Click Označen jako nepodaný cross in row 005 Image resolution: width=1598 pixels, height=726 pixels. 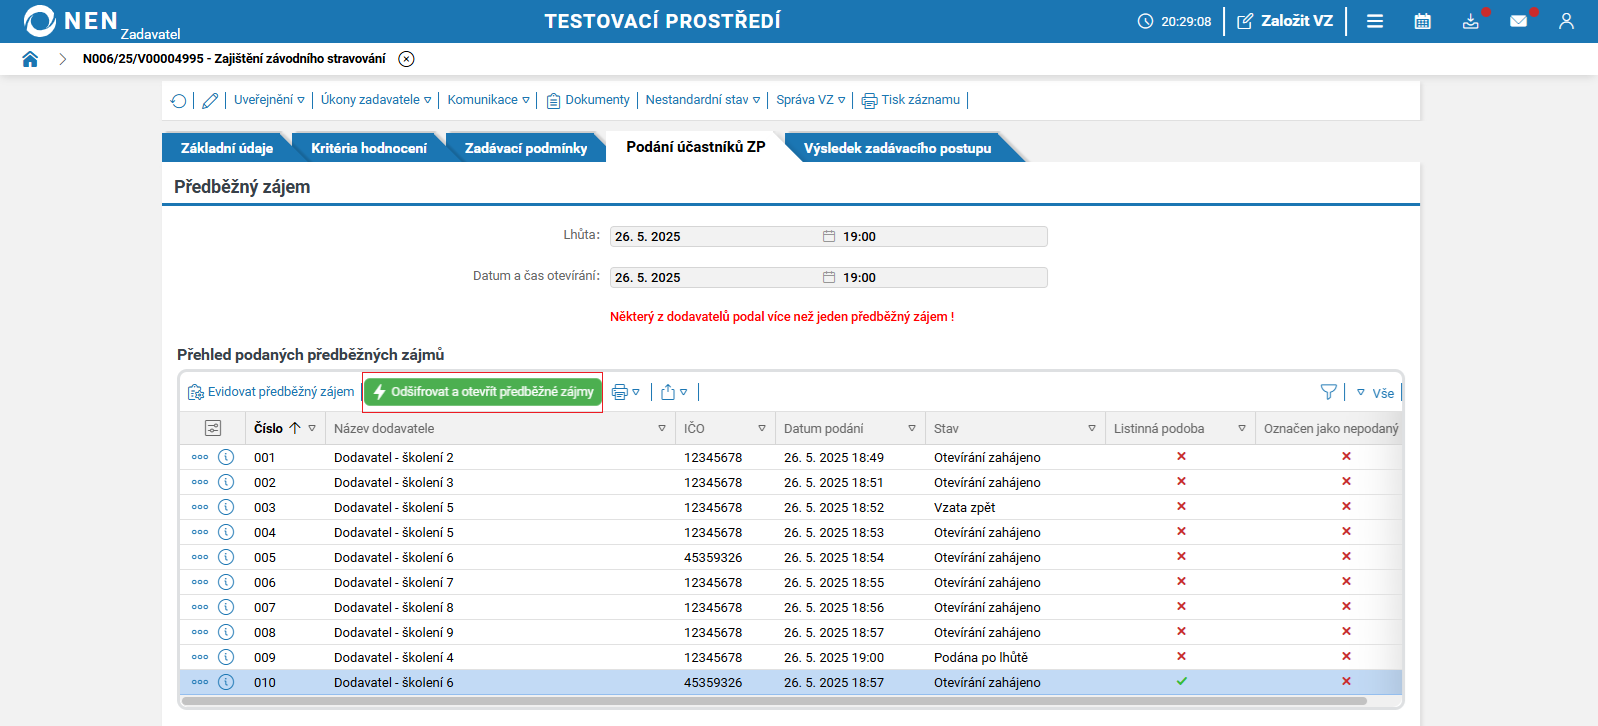coord(1346,556)
